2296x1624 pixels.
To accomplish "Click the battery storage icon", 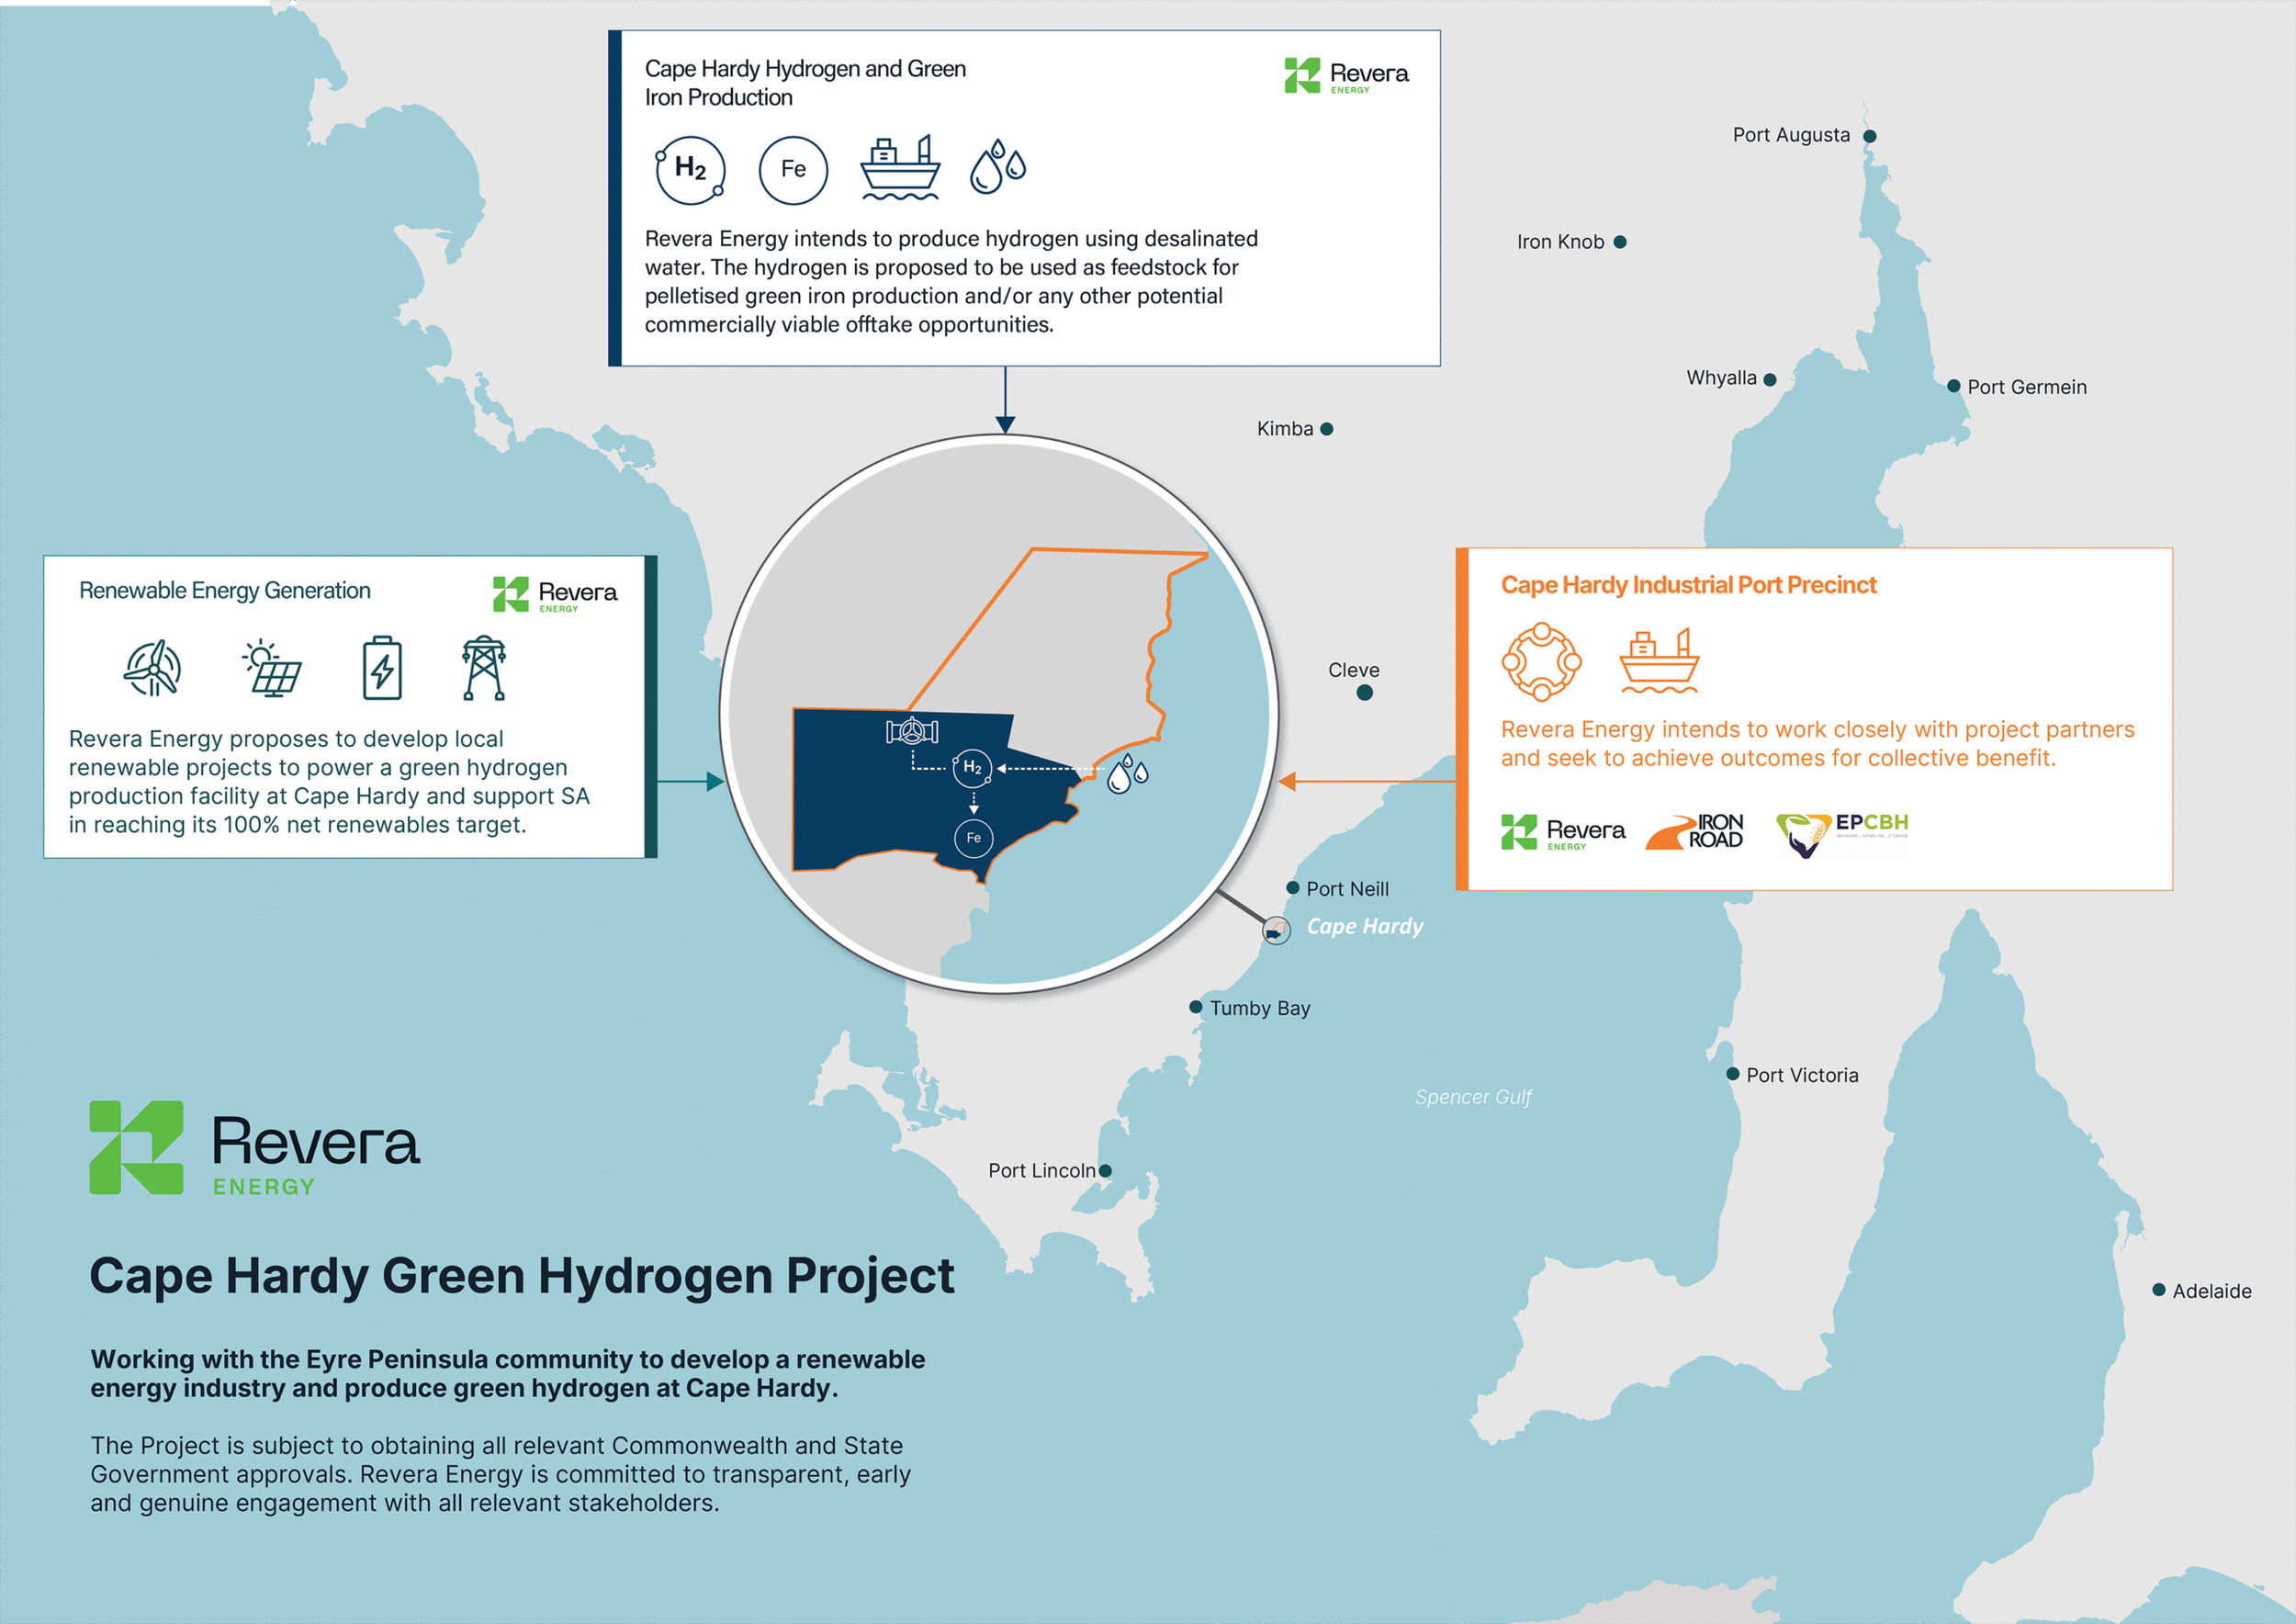I will (x=382, y=667).
